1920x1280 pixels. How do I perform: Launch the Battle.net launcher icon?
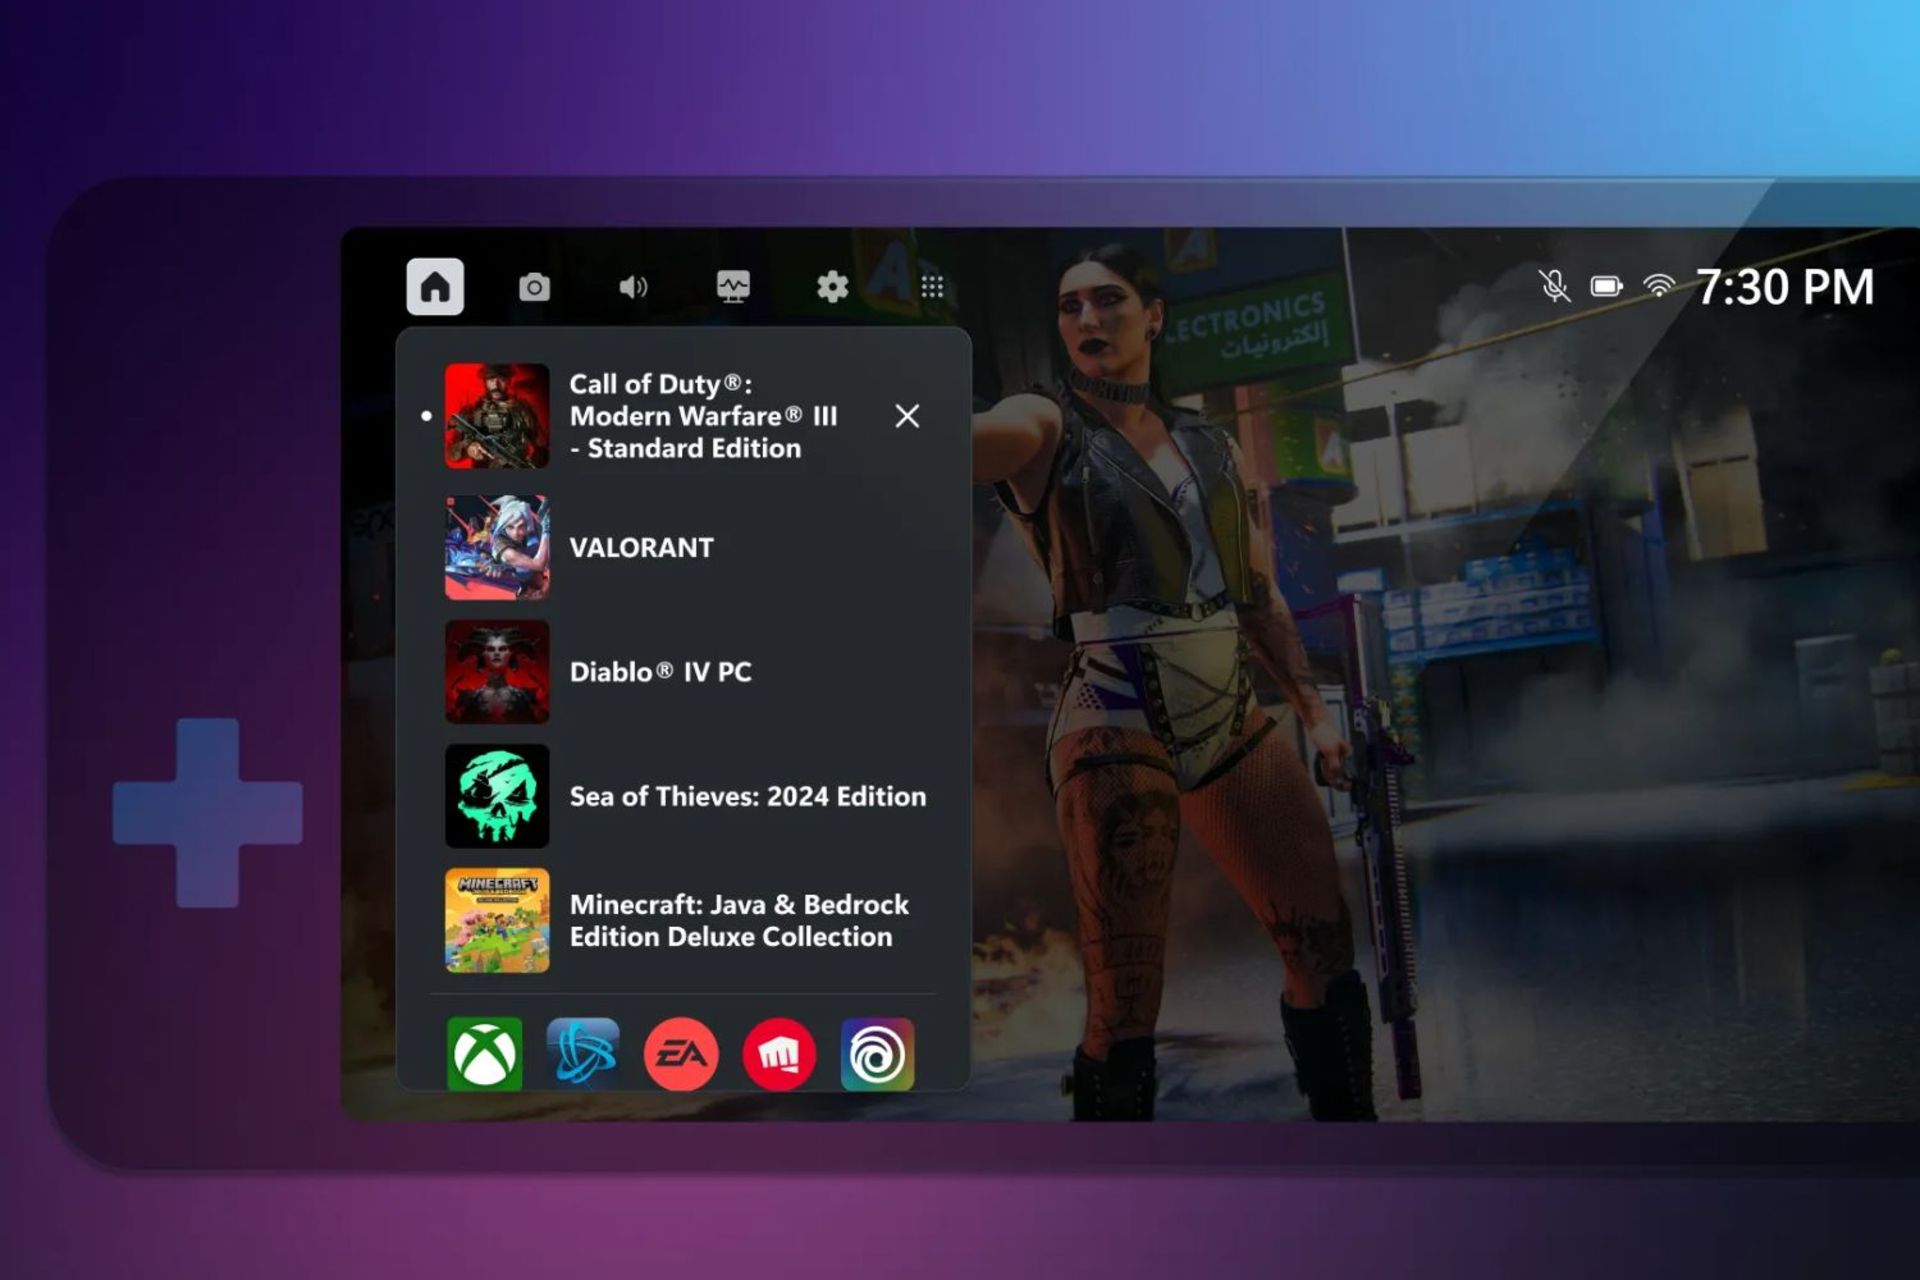583,1054
